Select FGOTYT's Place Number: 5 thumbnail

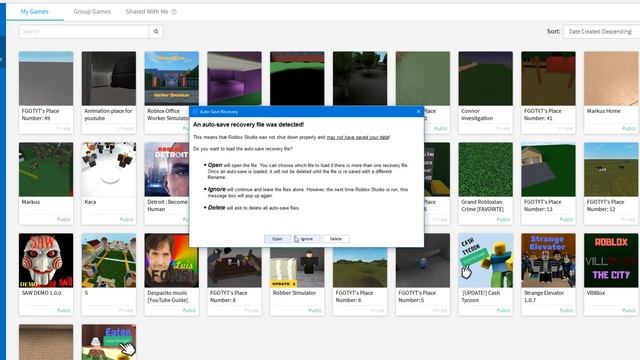click(423, 267)
